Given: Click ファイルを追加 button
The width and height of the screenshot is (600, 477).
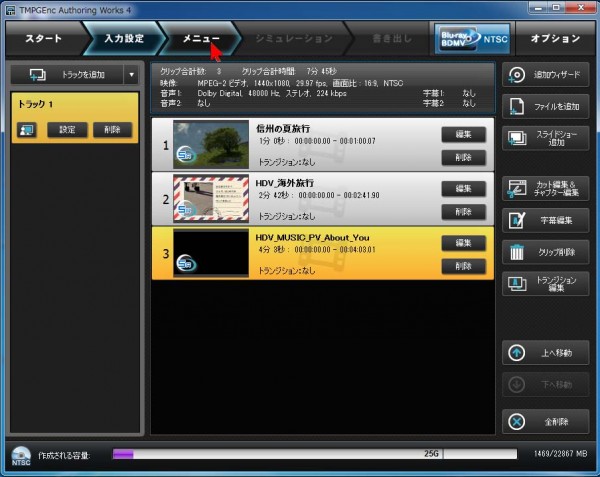Looking at the screenshot, I should pos(545,106).
